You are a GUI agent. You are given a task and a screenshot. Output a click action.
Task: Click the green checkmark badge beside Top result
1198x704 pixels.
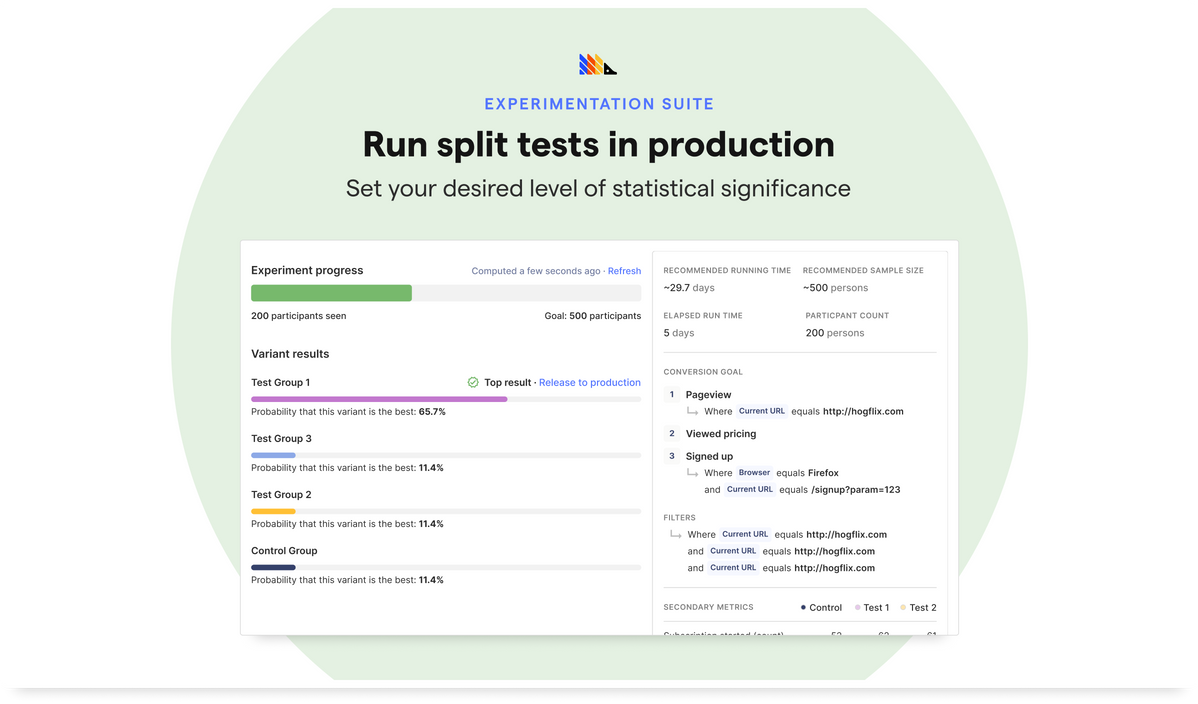(473, 382)
